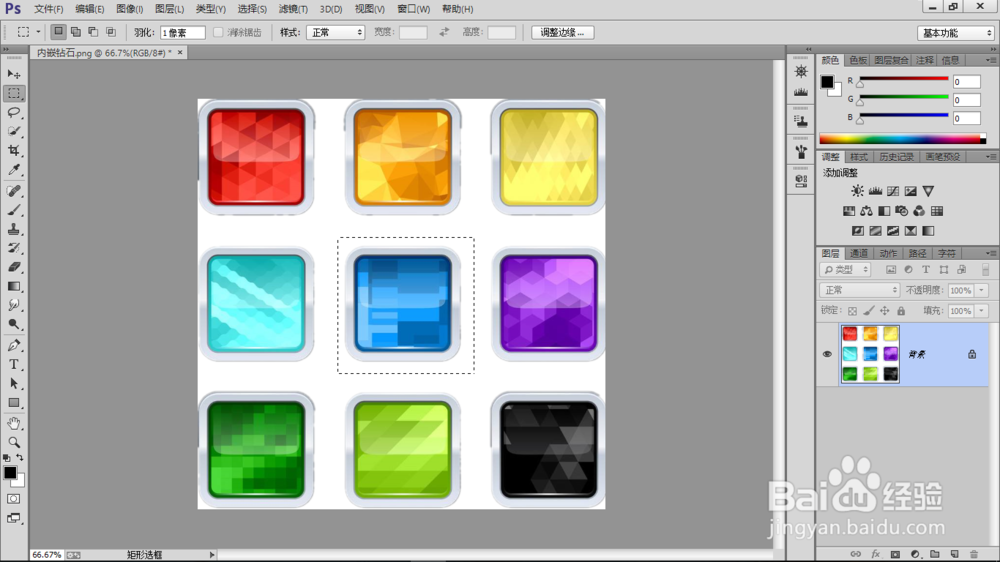
Task: Select the Brush tool
Action: [x=13, y=210]
